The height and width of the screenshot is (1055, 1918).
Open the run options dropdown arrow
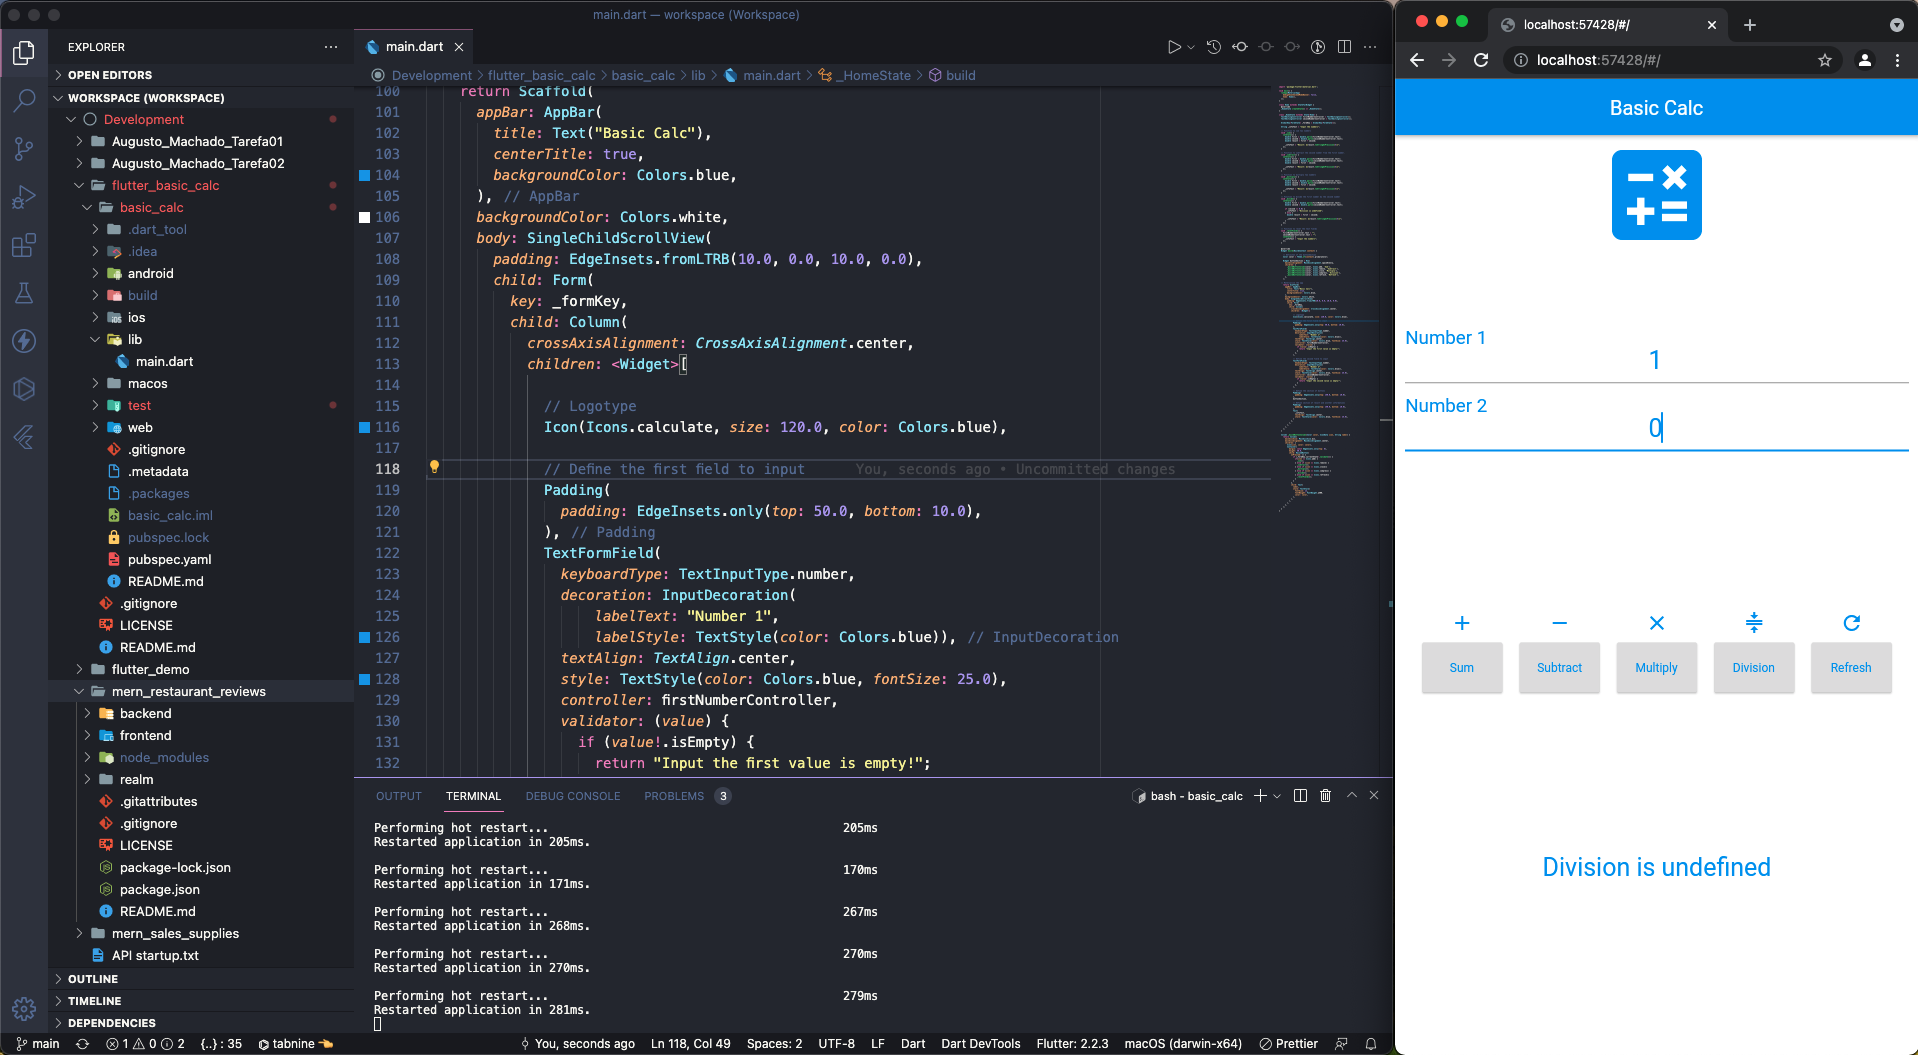tap(1191, 47)
